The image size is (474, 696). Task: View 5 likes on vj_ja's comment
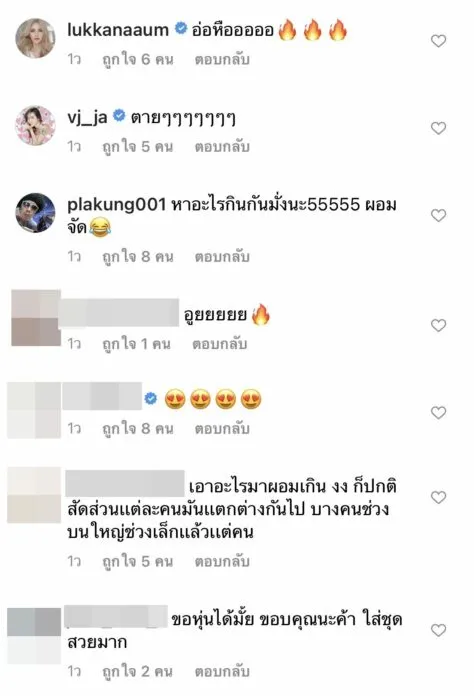point(138,147)
